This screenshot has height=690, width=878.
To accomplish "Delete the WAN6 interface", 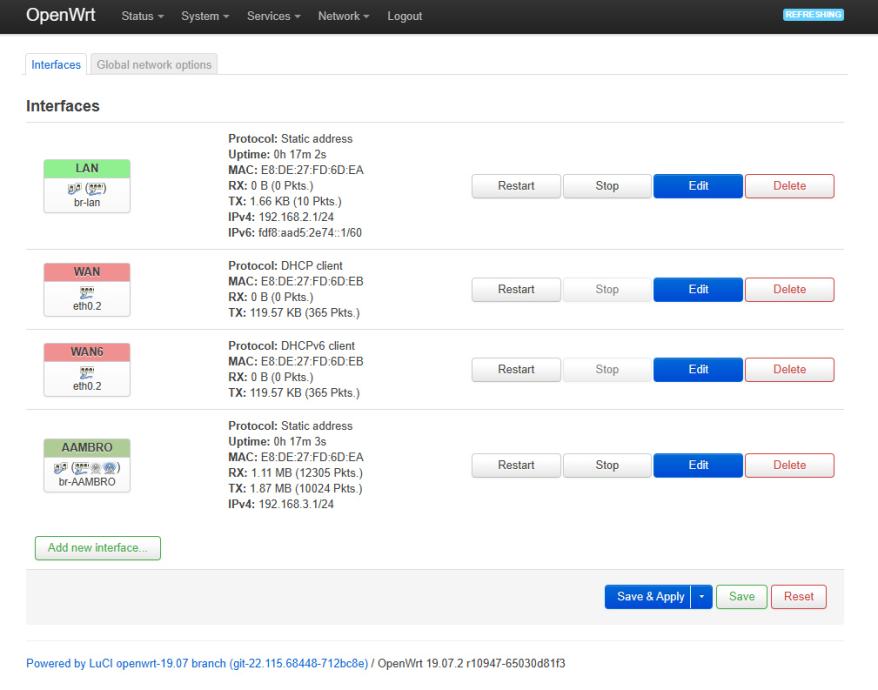I will tap(789, 370).
